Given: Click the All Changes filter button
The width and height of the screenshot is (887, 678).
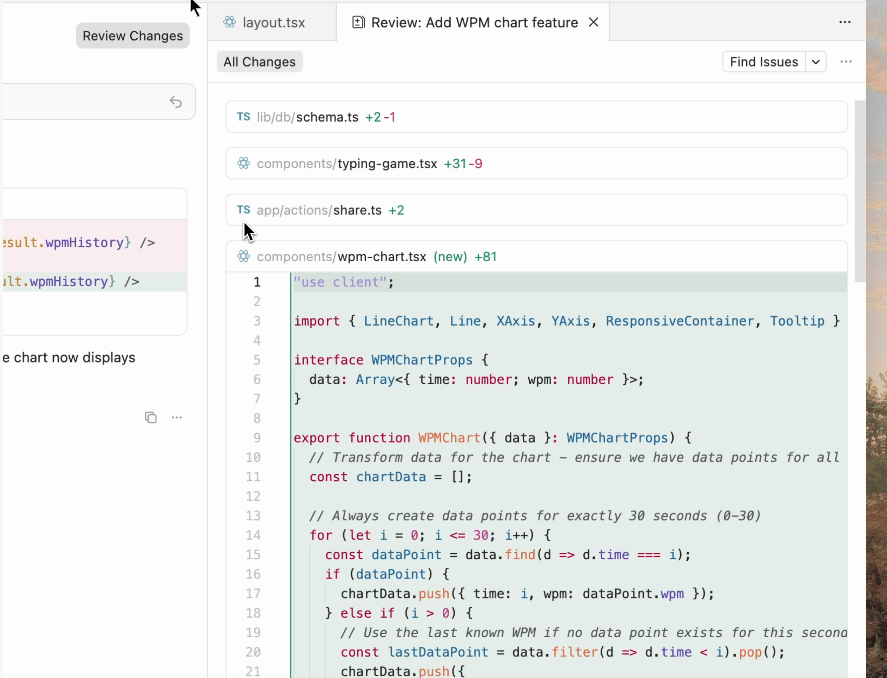Looking at the screenshot, I should [259, 62].
